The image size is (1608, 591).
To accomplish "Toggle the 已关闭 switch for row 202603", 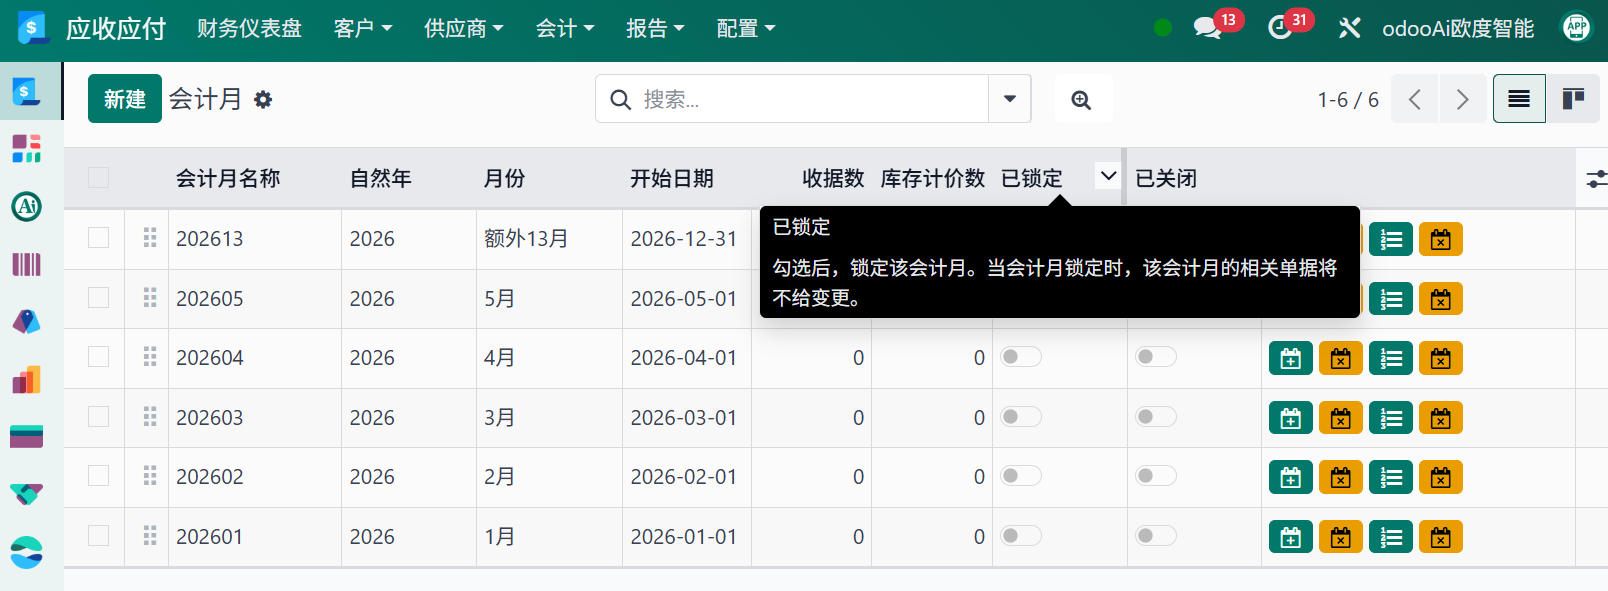I will [1156, 417].
